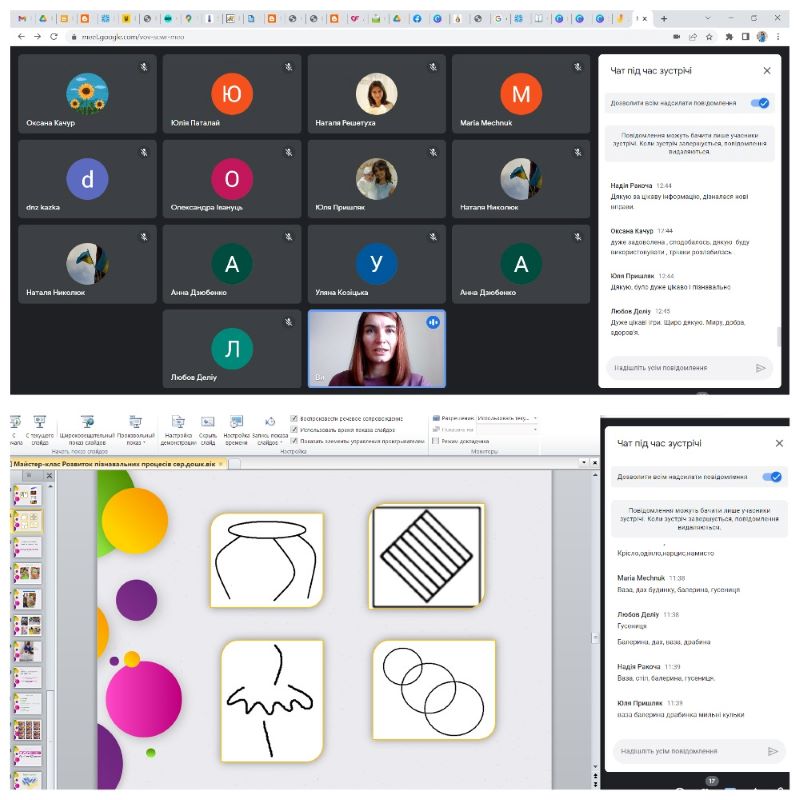
Task: Switch to the Gmail browser tab
Action: (x=22, y=18)
